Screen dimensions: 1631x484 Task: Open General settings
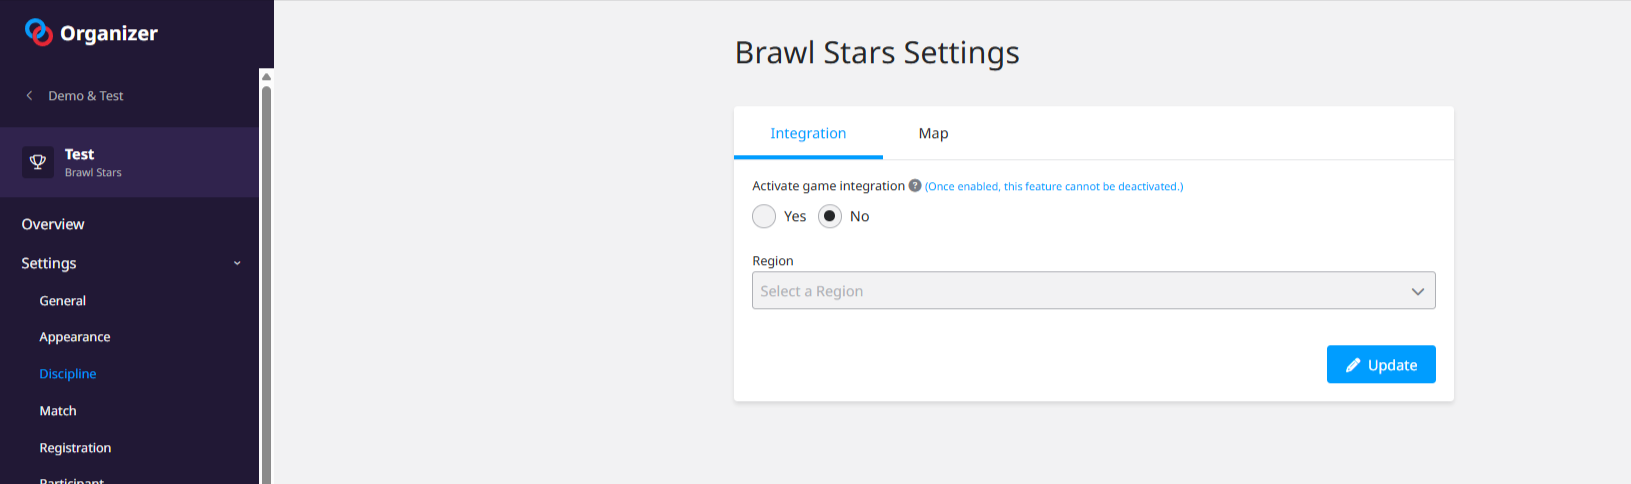pyautogui.click(x=62, y=301)
